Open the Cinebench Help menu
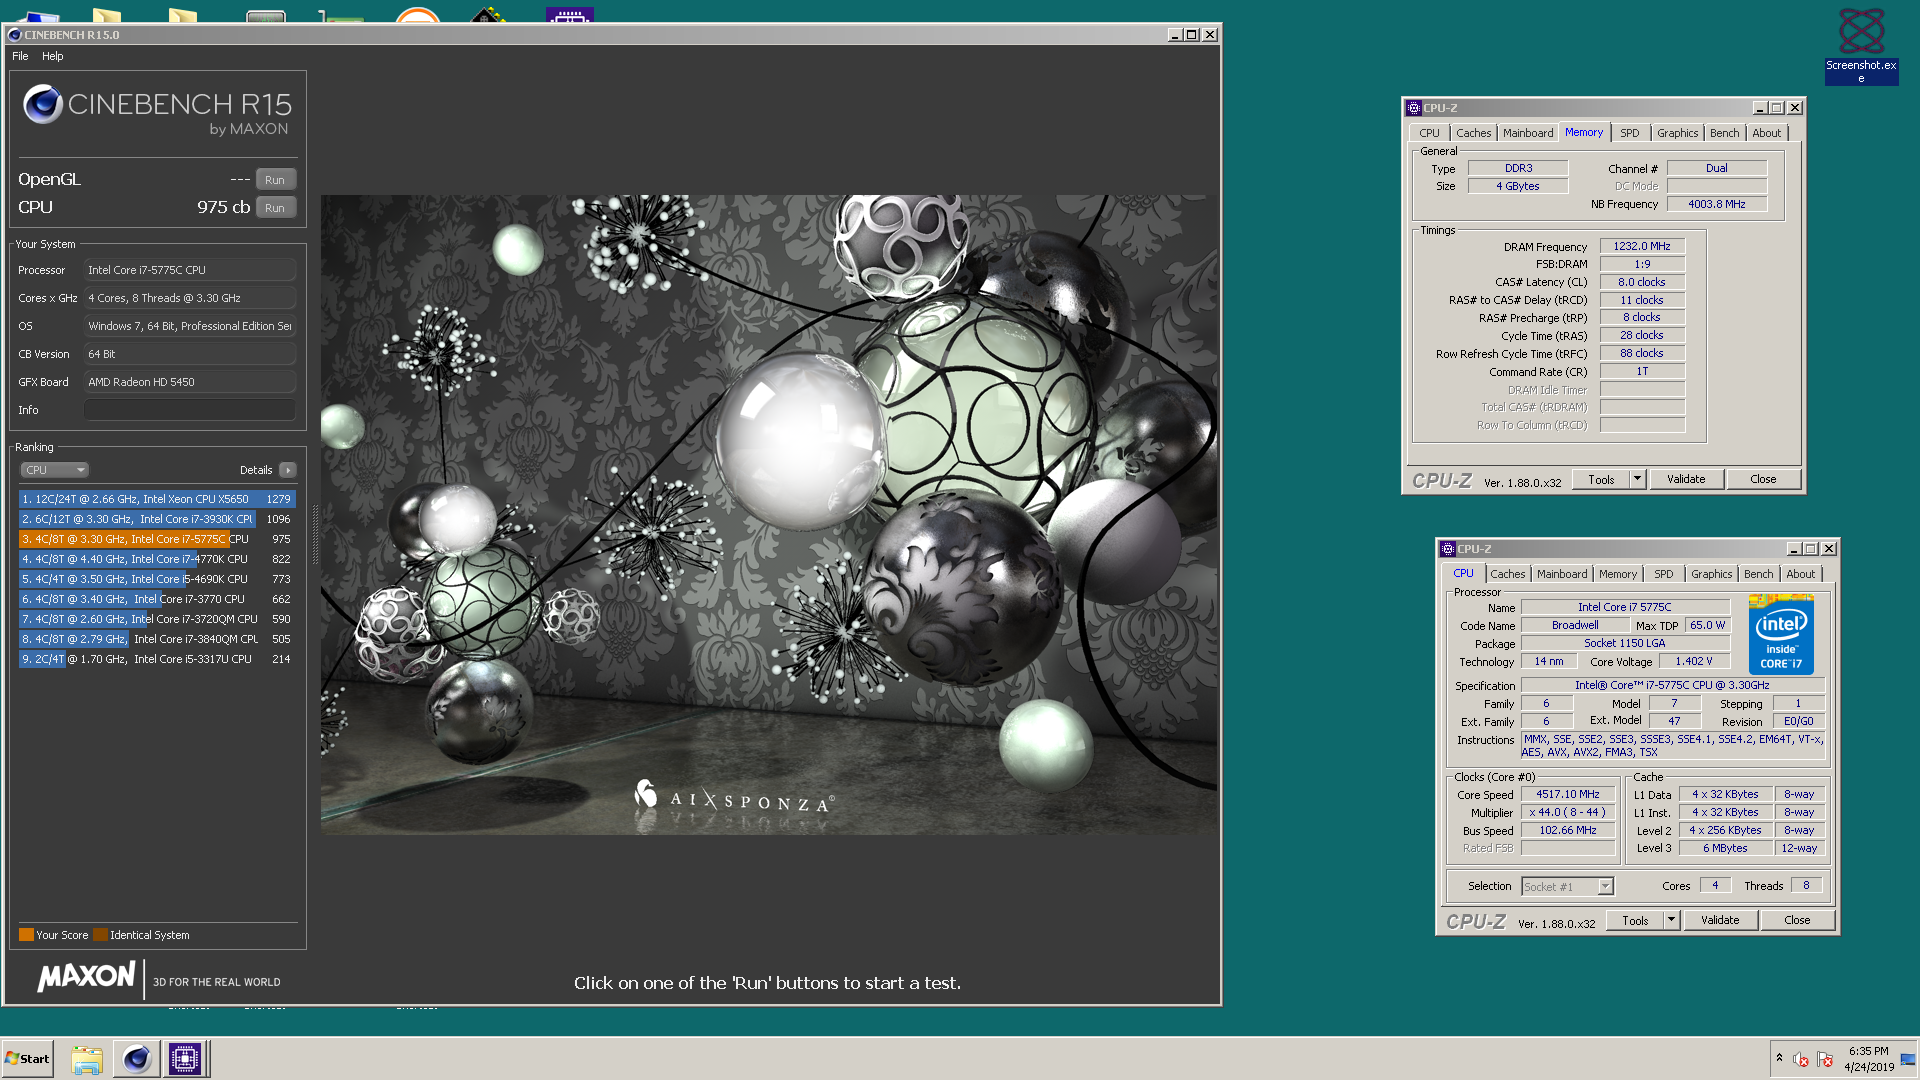The image size is (1920, 1080). (x=53, y=56)
